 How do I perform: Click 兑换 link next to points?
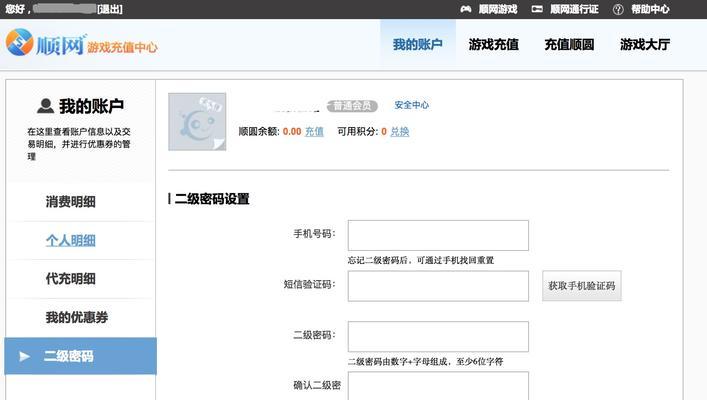click(x=399, y=131)
